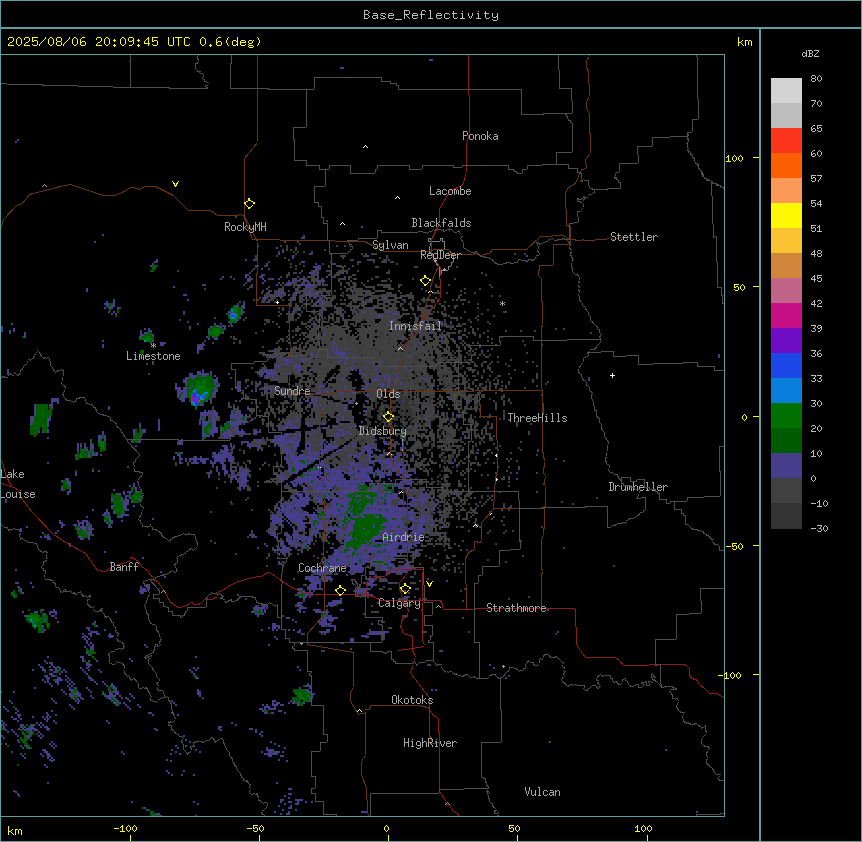Image resolution: width=862 pixels, height=842 pixels.
Task: Click the purple swatch between 39 and 36
Action: (786, 341)
